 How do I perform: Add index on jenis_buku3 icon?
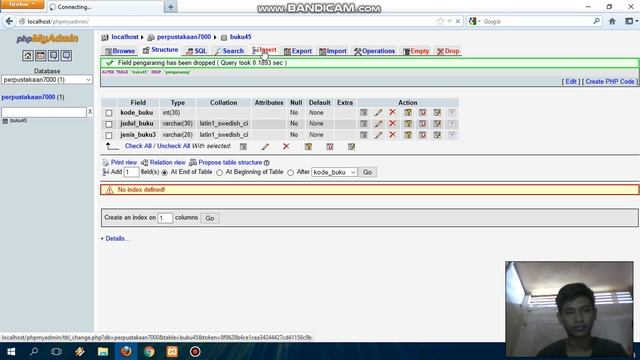(437, 135)
